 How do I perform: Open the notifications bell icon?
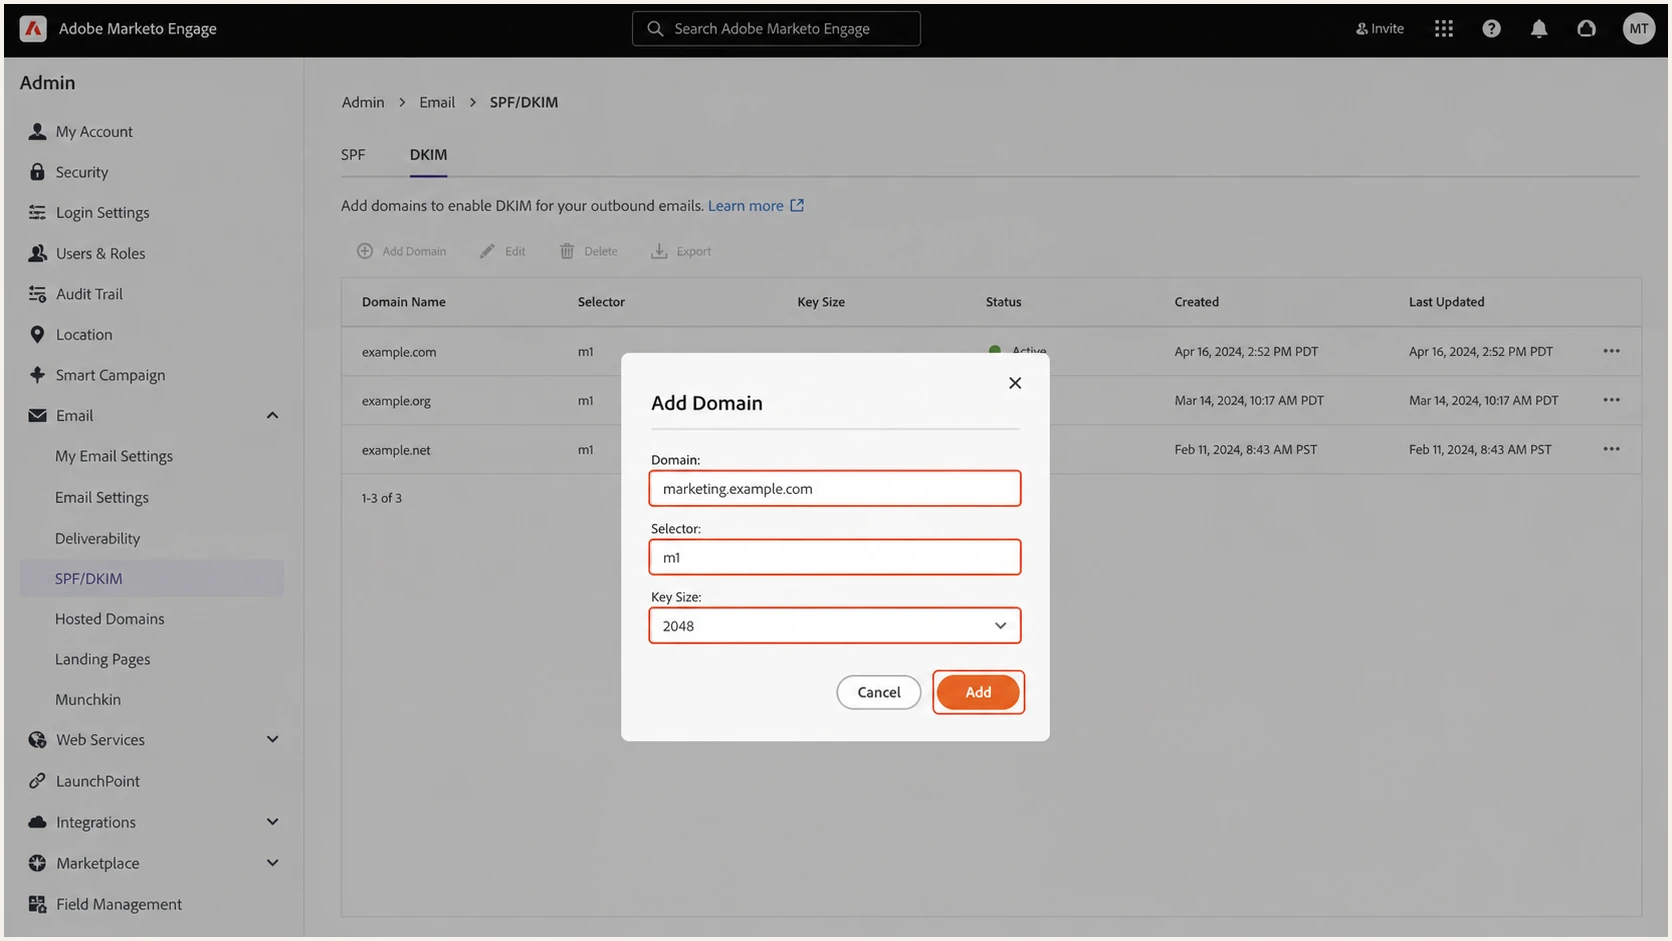1539,29
